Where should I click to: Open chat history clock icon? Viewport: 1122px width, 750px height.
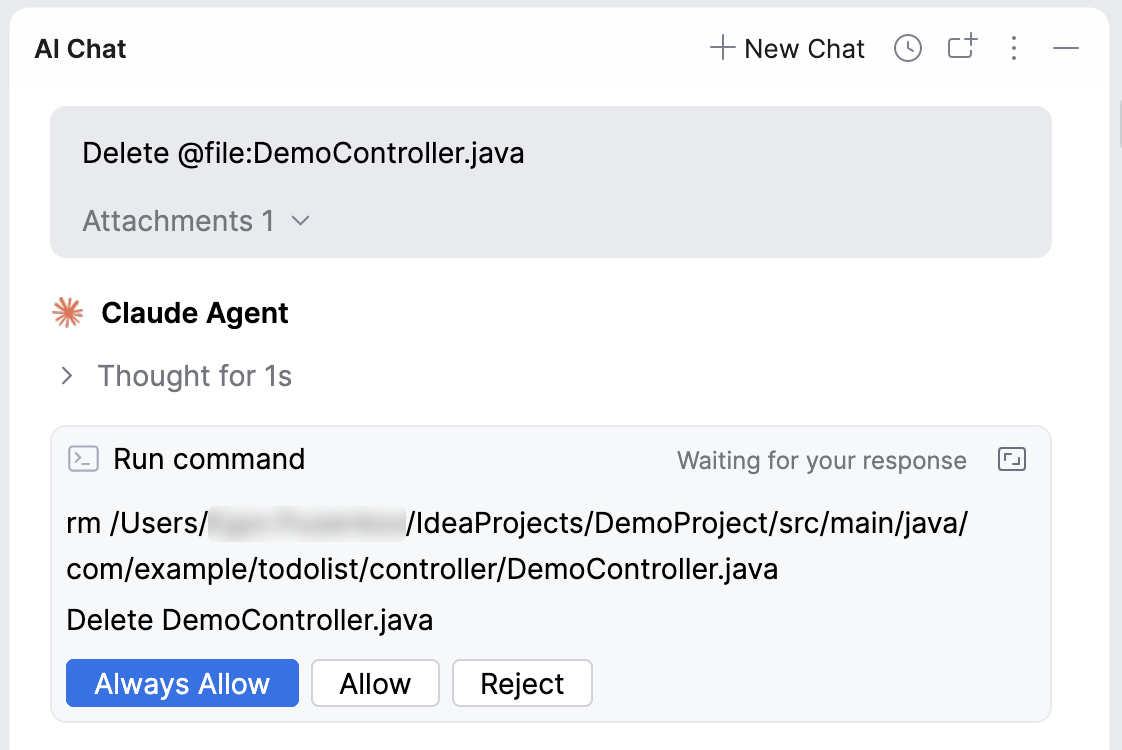[907, 49]
